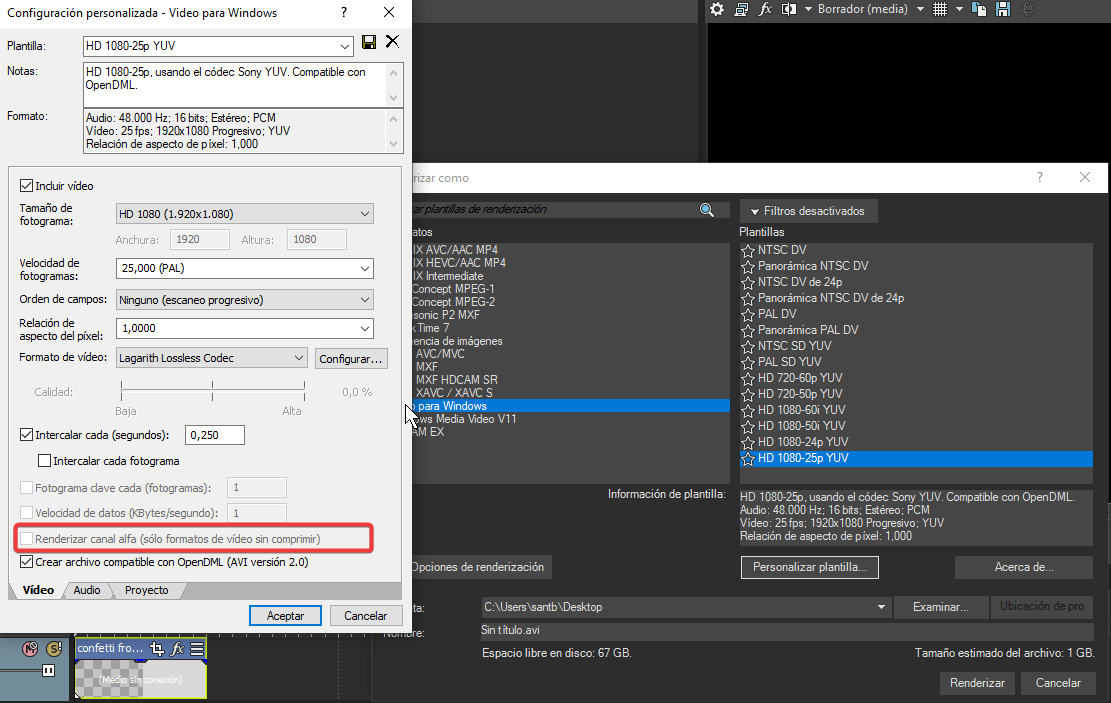Uncheck Intercalar cada (segundos)
This screenshot has width=1111, height=703.
pyautogui.click(x=26, y=434)
